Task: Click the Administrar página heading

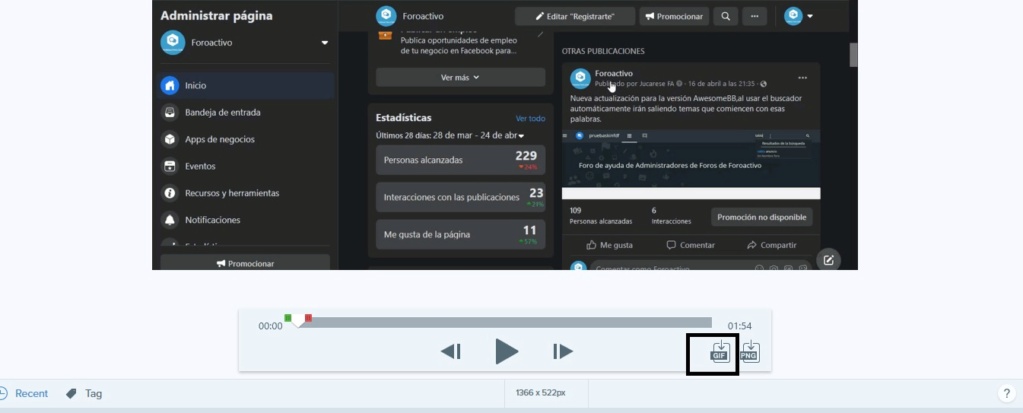Action: pos(217,16)
